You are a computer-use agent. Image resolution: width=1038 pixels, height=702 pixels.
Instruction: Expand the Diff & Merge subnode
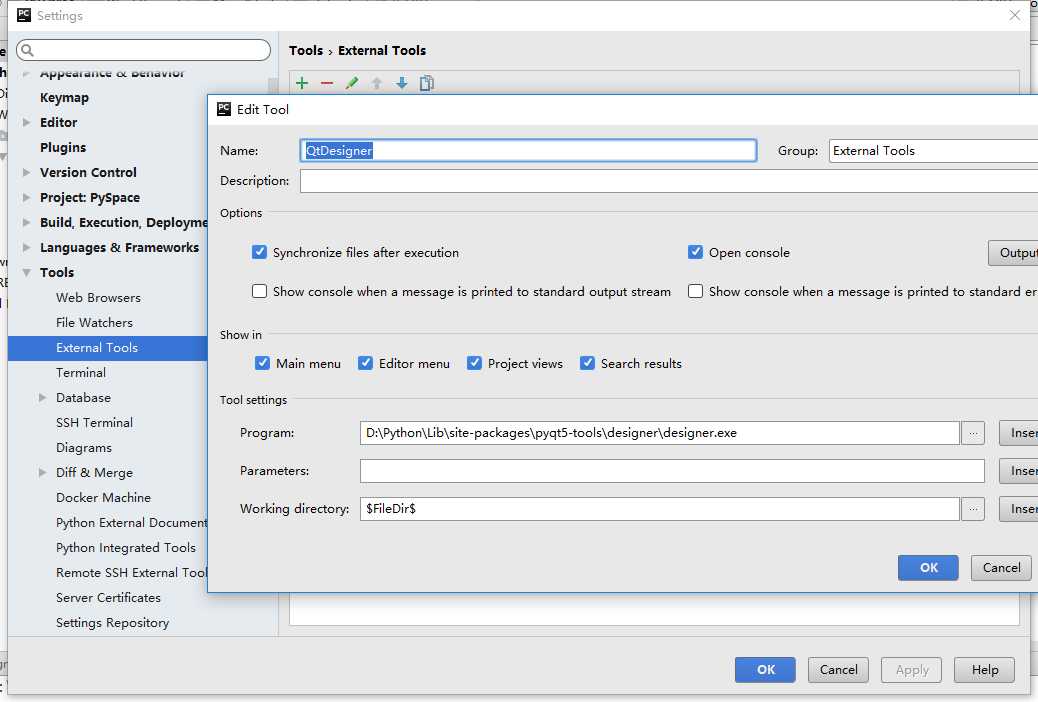pyautogui.click(x=42, y=473)
